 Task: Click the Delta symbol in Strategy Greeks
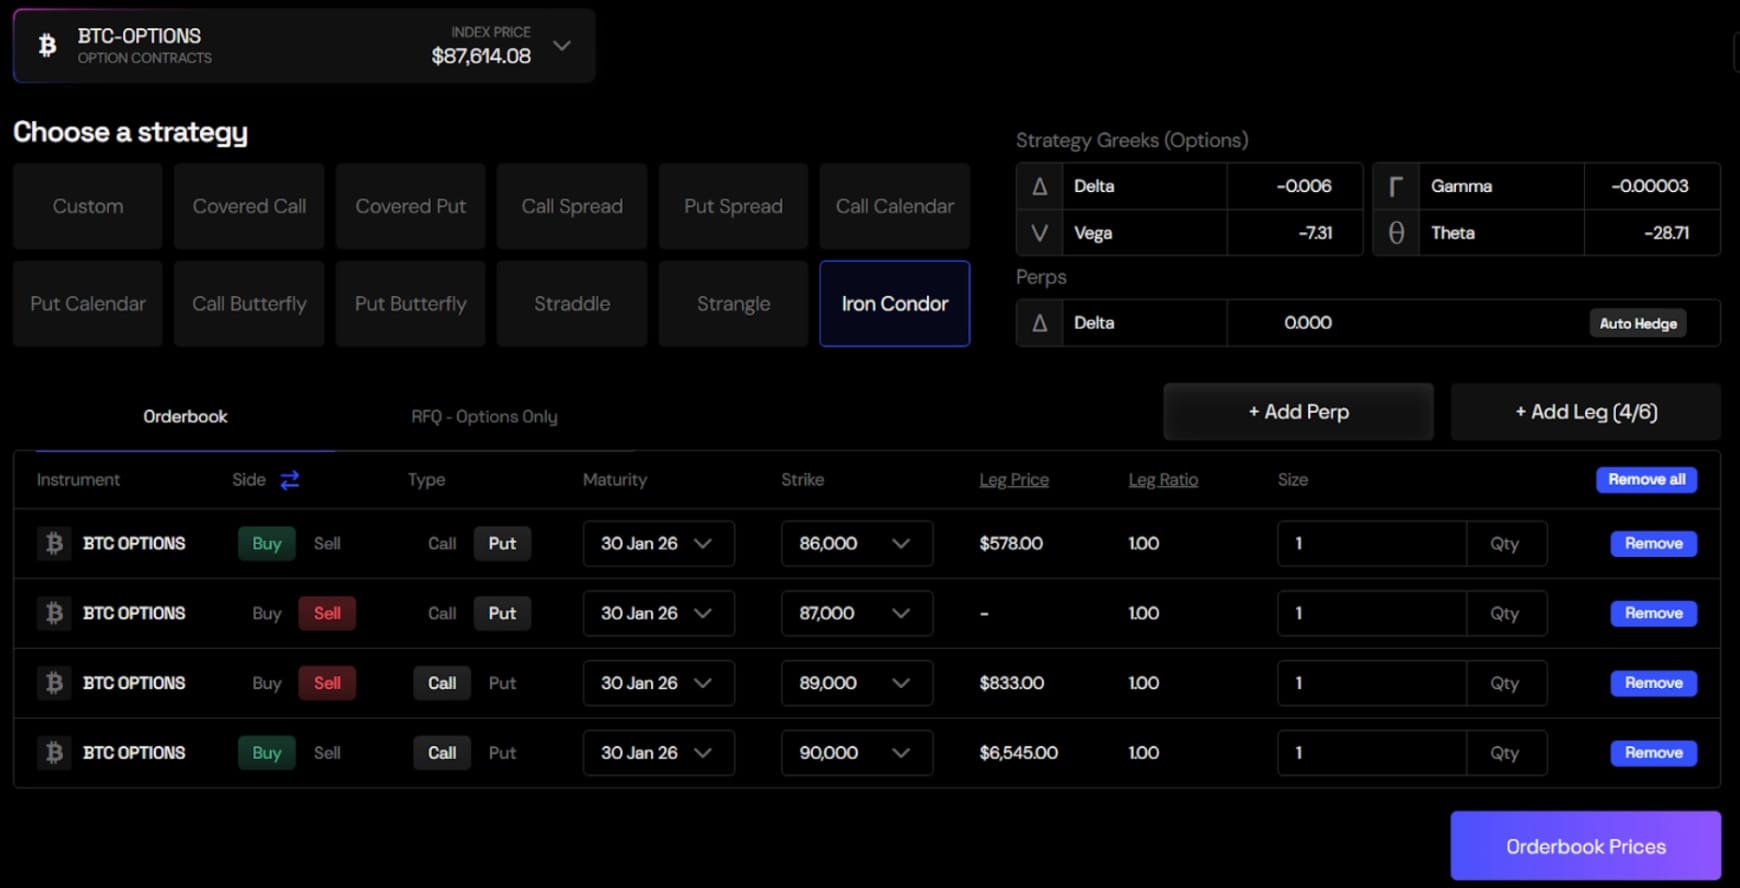point(1040,186)
